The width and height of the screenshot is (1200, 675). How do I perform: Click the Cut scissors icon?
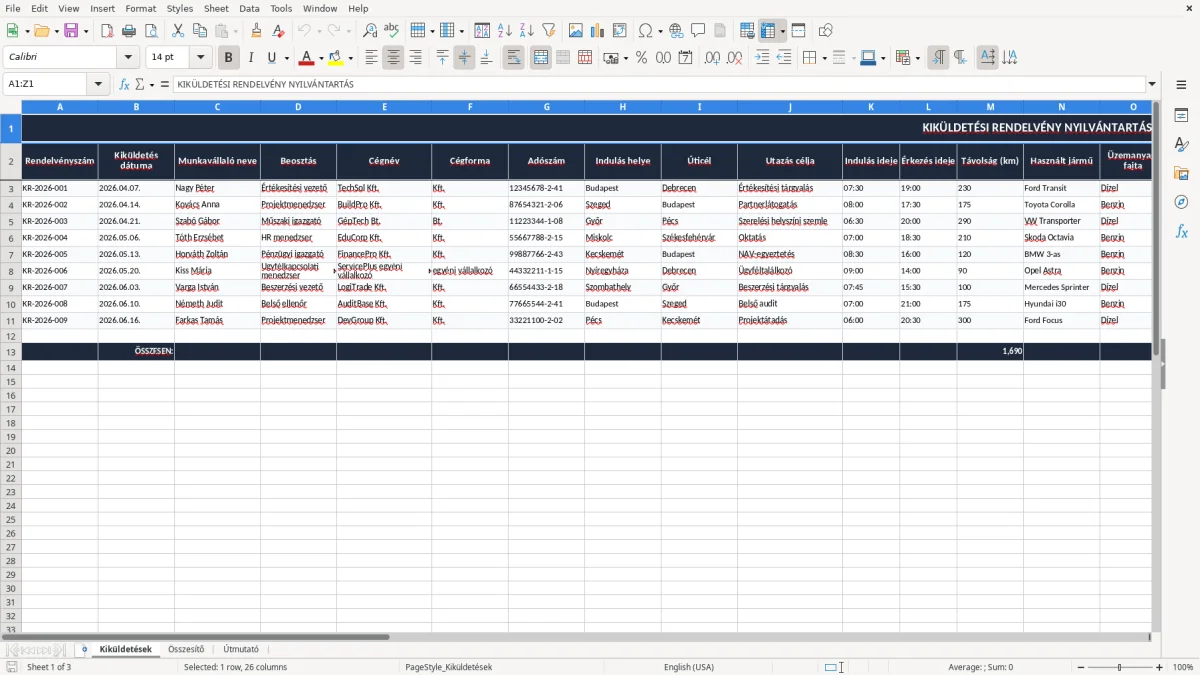tap(177, 31)
